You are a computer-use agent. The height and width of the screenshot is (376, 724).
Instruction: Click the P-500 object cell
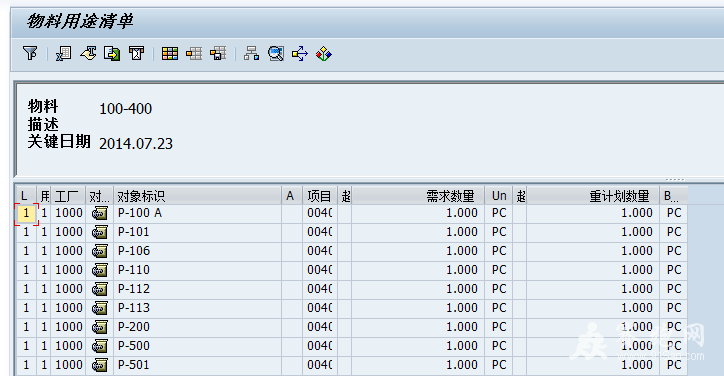(x=197, y=346)
